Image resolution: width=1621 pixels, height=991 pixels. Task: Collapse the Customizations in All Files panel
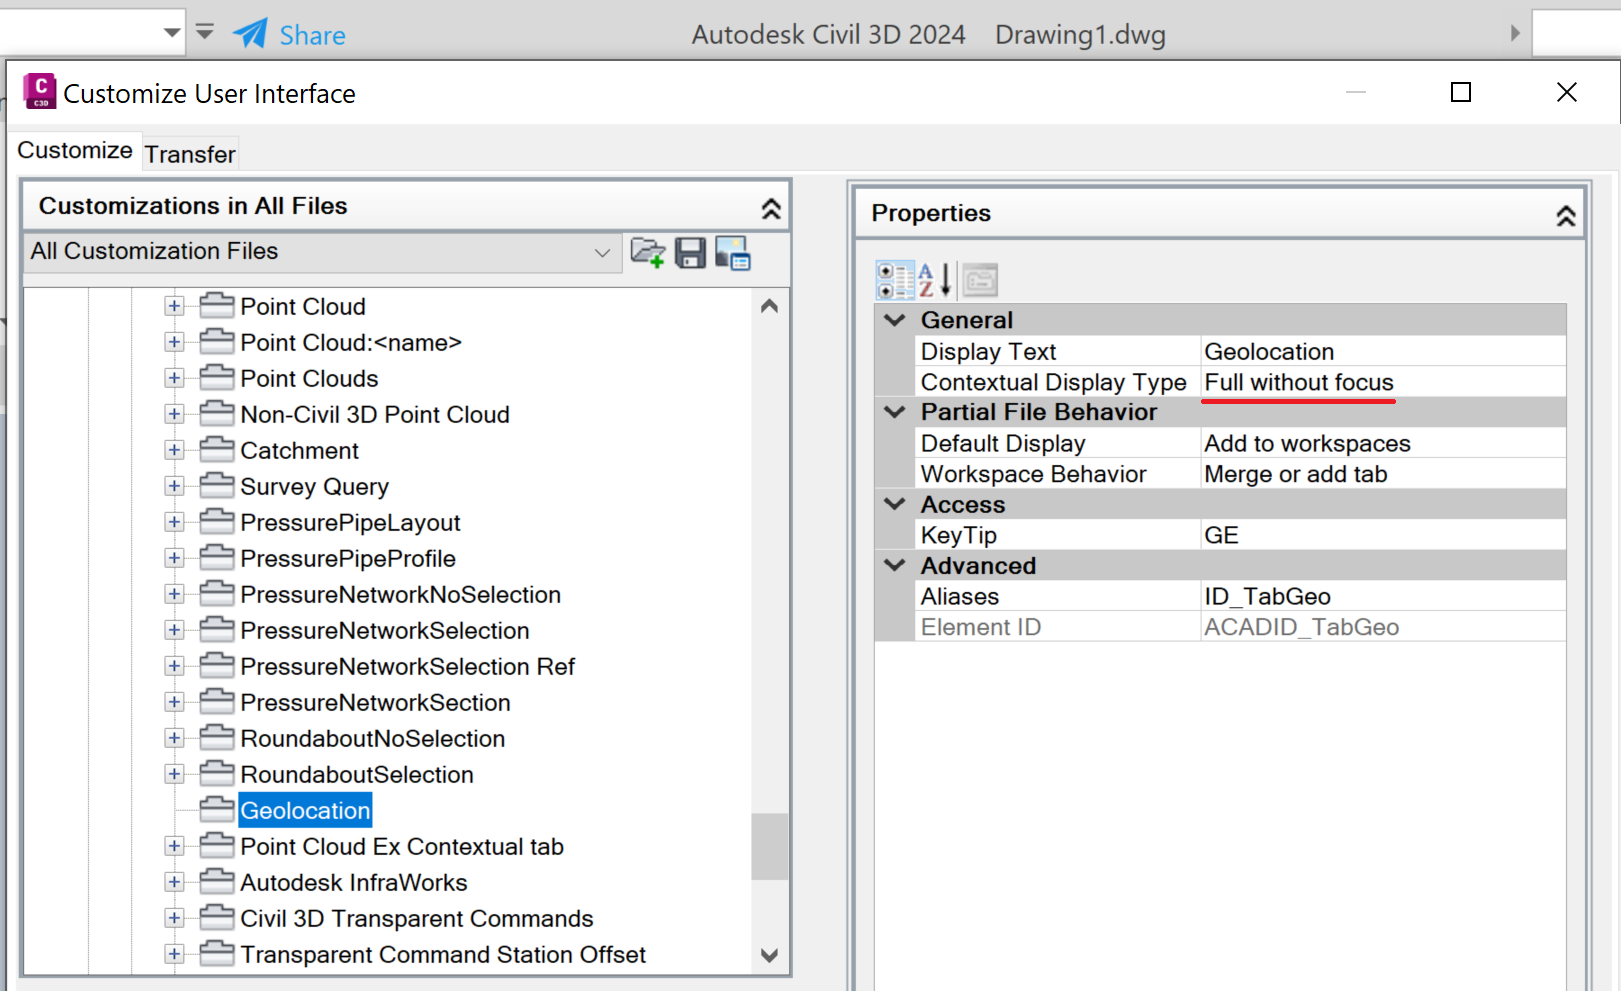click(x=770, y=207)
